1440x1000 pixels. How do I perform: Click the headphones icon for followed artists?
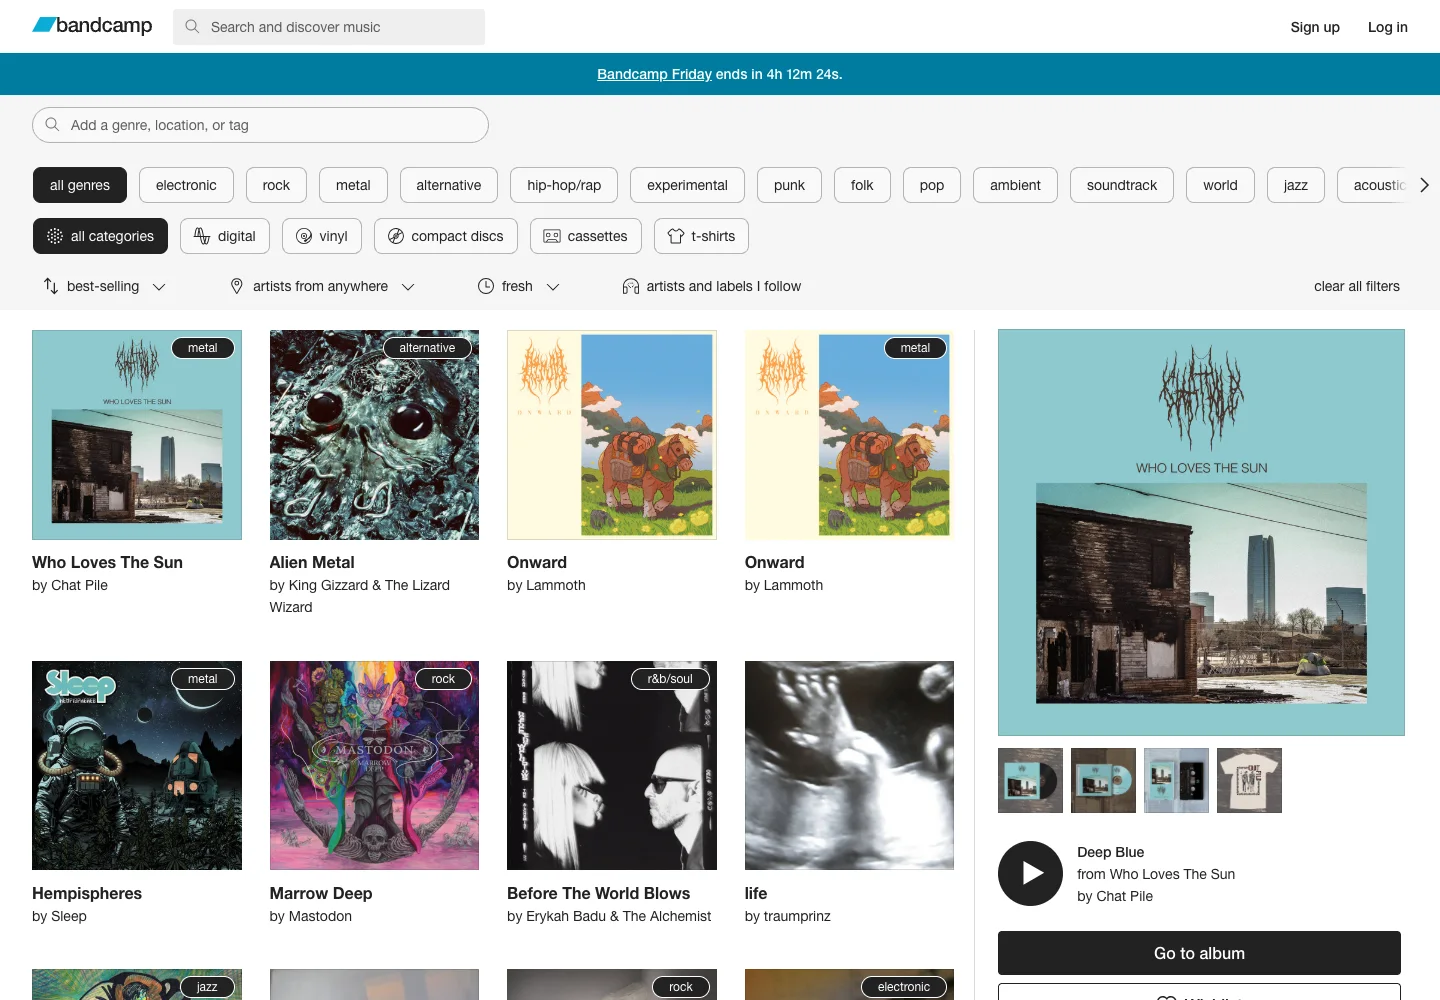click(x=631, y=286)
